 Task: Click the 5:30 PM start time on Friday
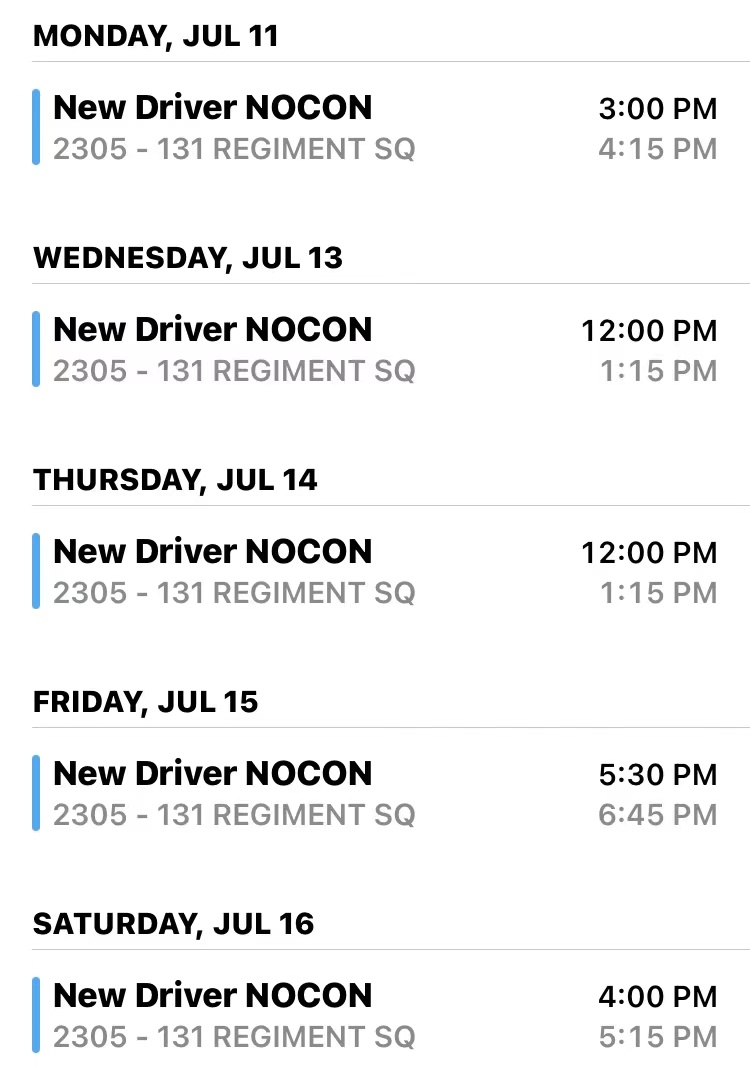(658, 775)
